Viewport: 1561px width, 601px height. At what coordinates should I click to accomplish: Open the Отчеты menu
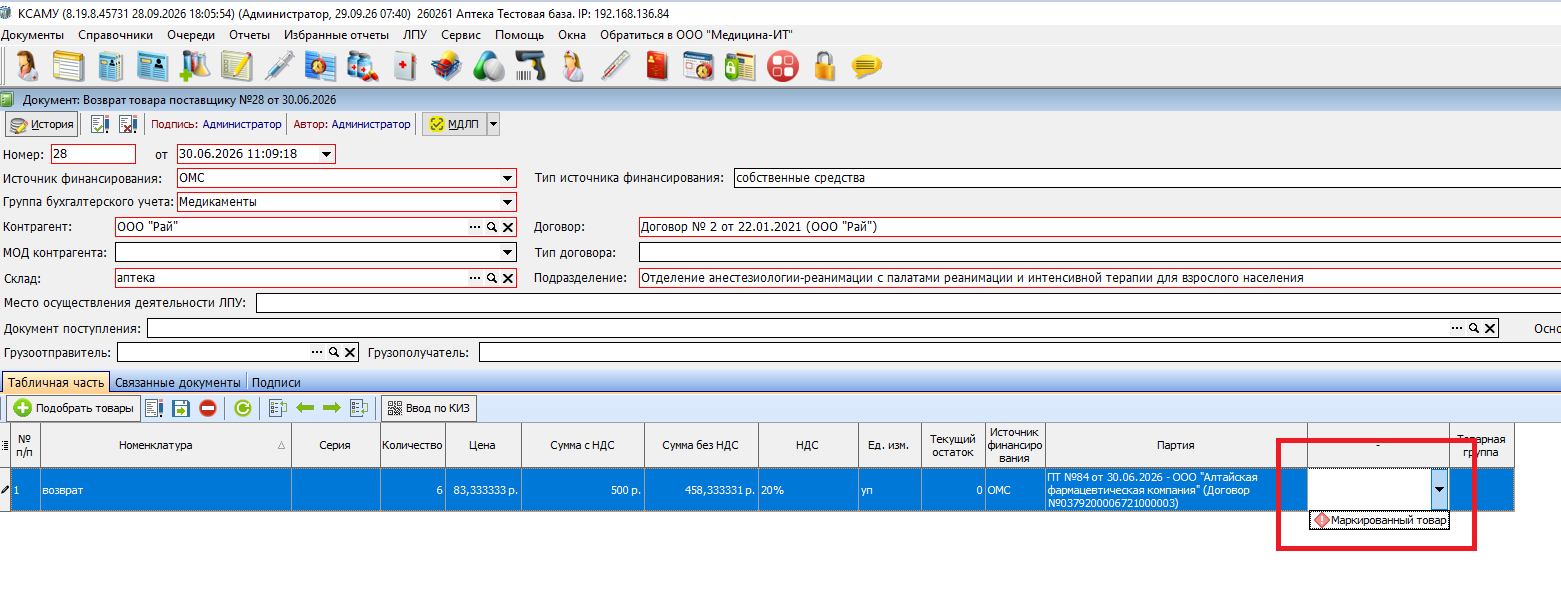pyautogui.click(x=249, y=34)
